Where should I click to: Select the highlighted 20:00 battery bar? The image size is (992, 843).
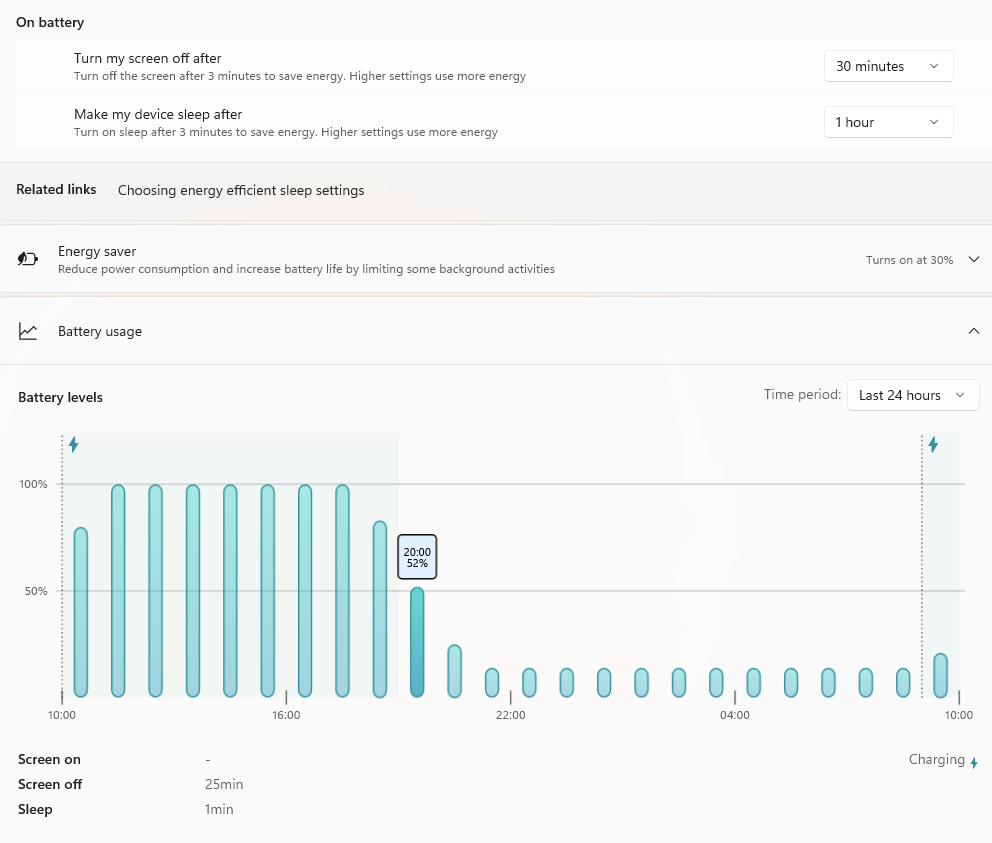point(417,642)
